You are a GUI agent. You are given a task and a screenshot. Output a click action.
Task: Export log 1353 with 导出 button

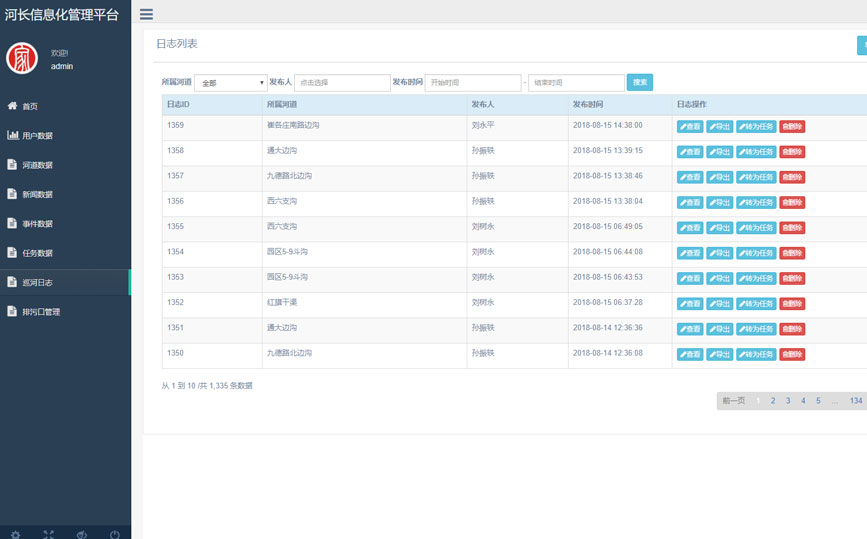720,279
